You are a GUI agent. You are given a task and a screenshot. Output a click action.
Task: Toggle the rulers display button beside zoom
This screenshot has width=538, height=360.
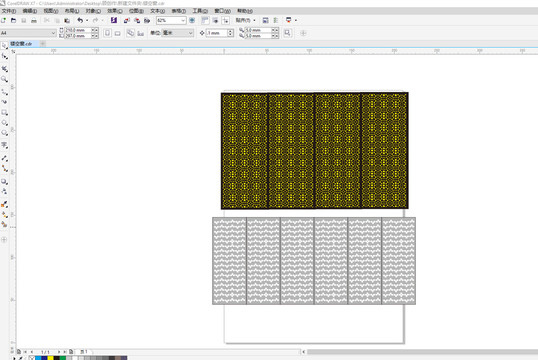pos(205,21)
